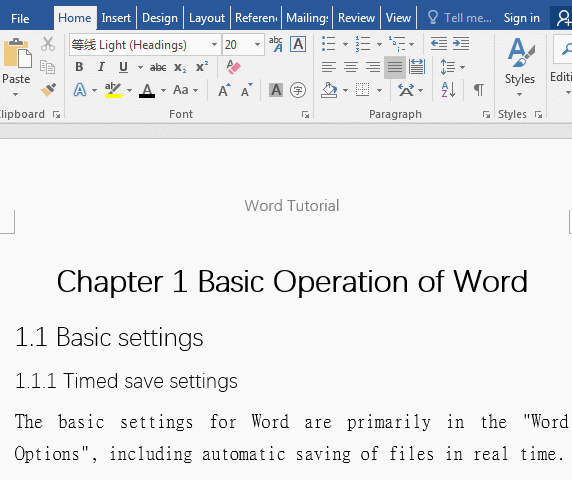Switch to the Insert tab
The height and width of the screenshot is (480, 572).
(x=116, y=18)
